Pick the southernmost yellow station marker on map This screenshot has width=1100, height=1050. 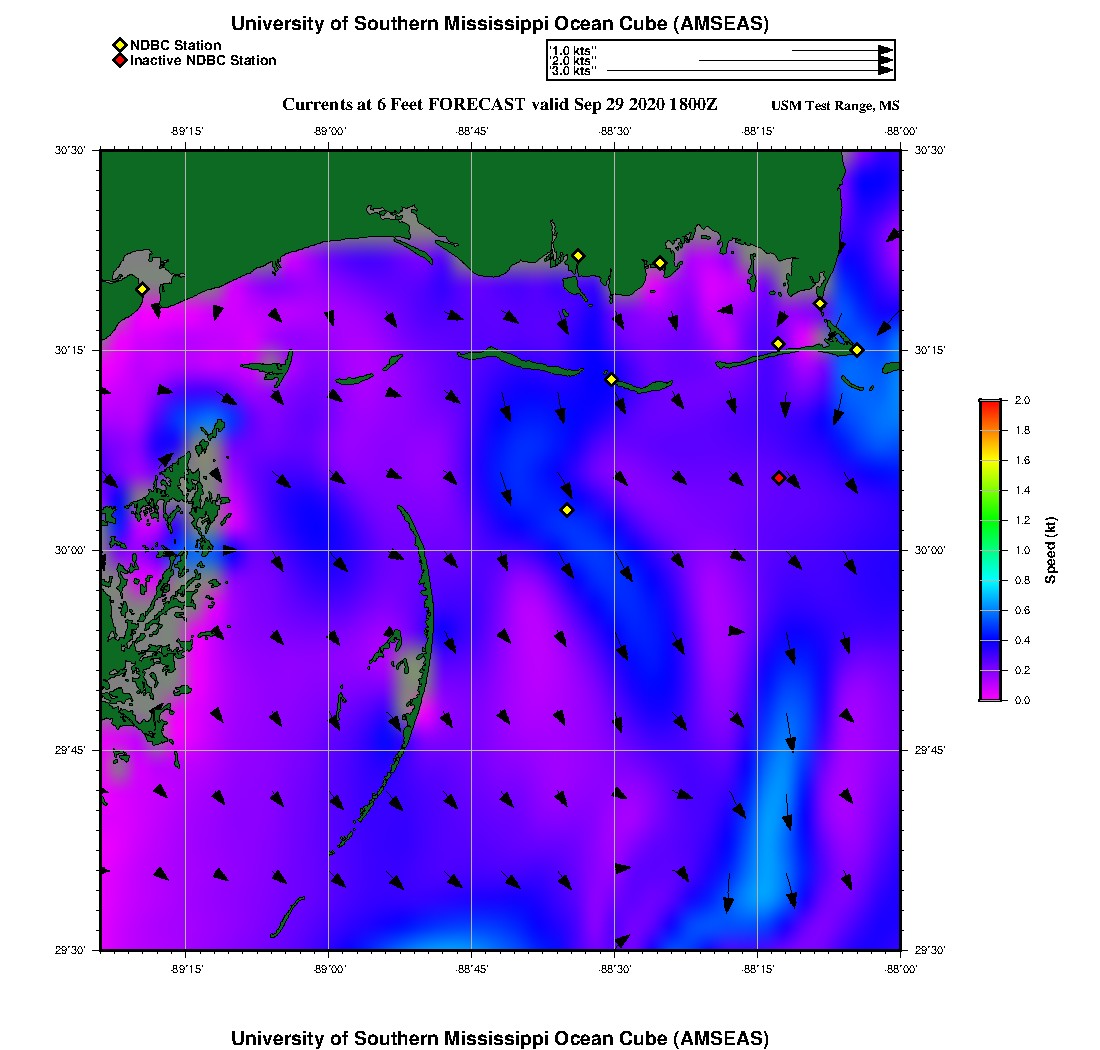(567, 510)
